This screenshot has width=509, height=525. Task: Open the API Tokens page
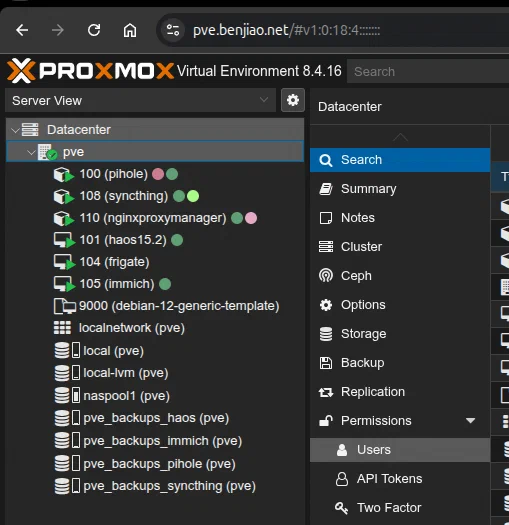click(400, 479)
